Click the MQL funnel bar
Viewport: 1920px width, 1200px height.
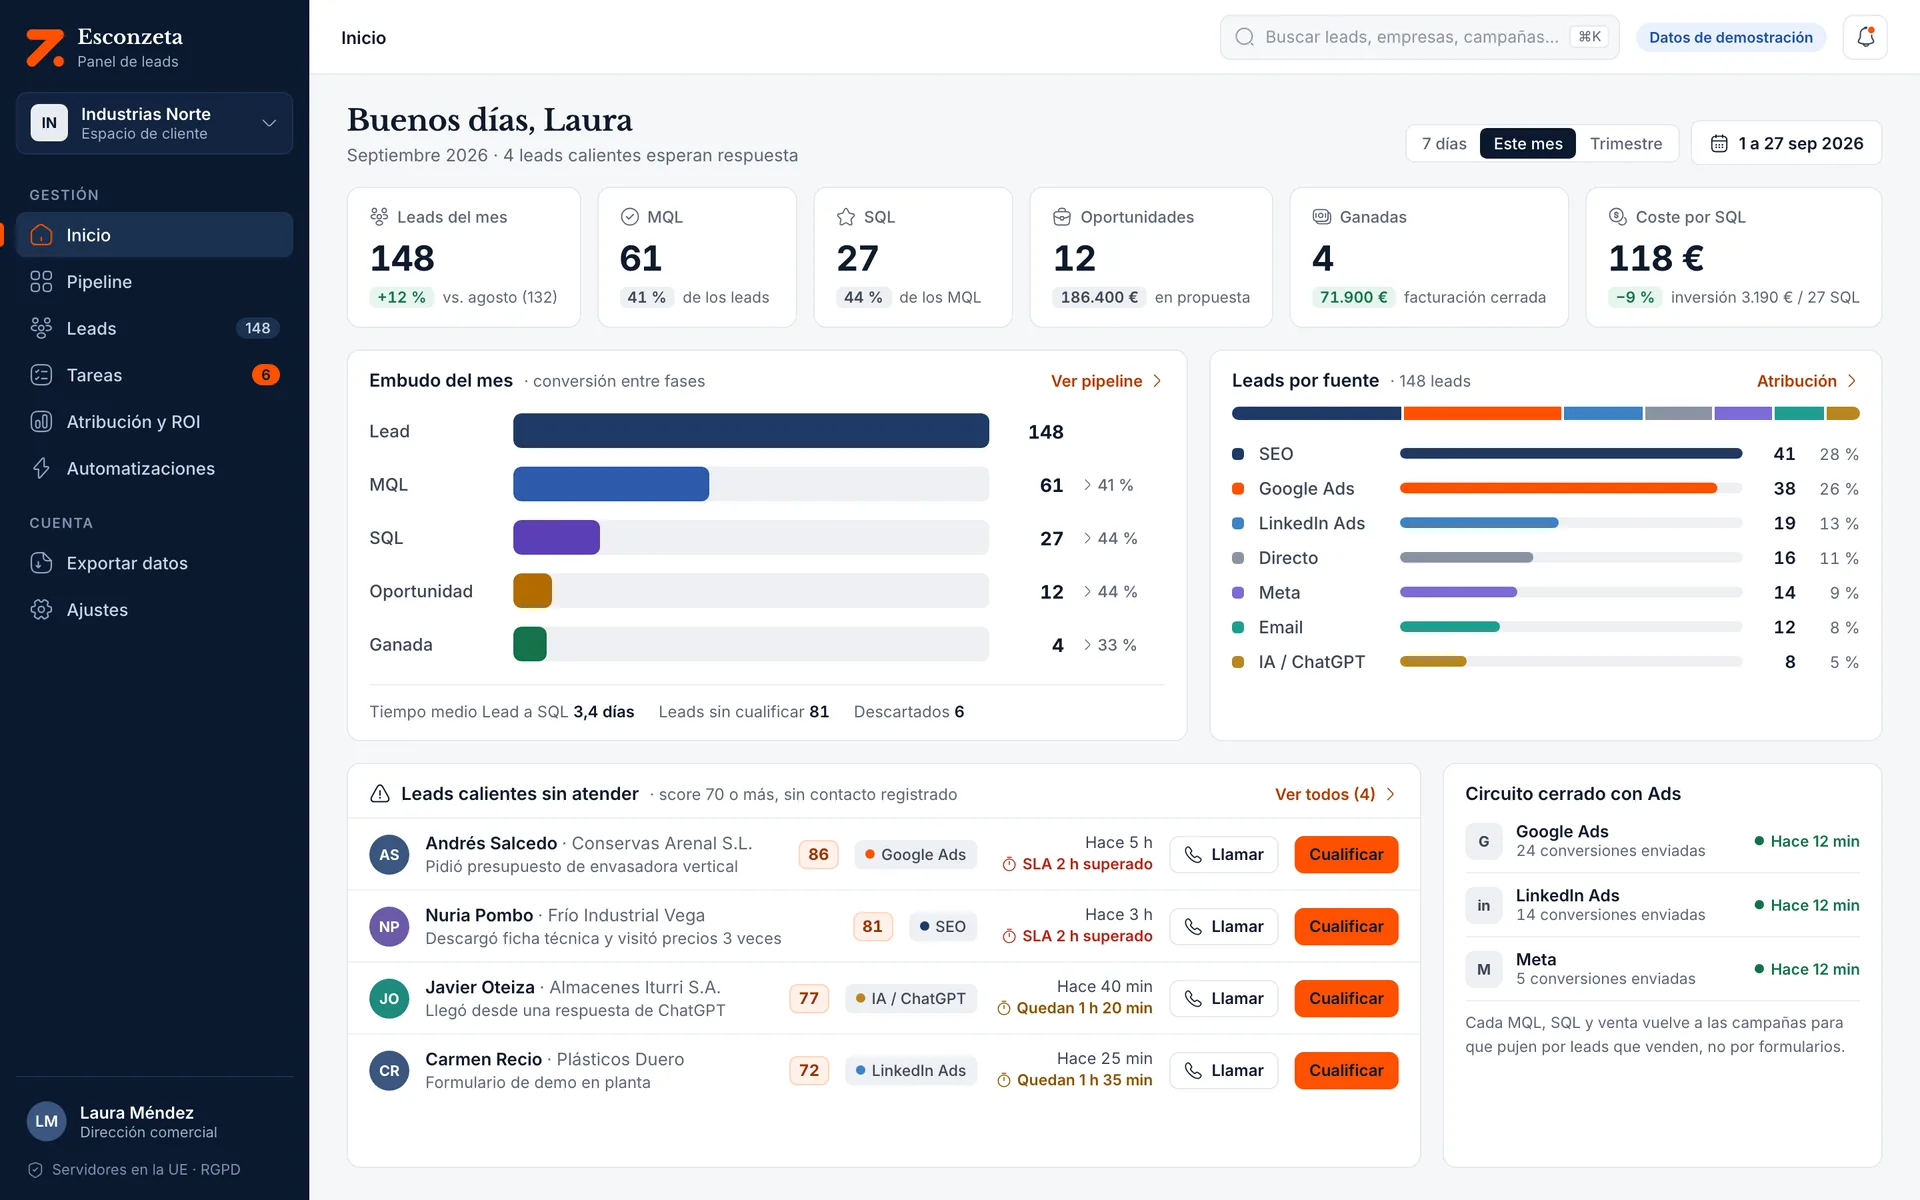tap(611, 485)
